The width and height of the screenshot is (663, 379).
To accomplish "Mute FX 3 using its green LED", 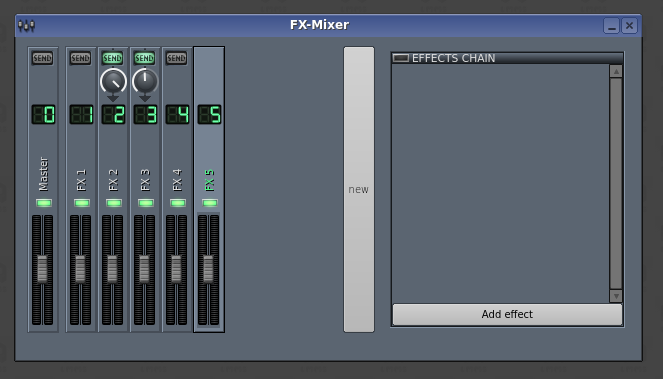I will [146, 203].
